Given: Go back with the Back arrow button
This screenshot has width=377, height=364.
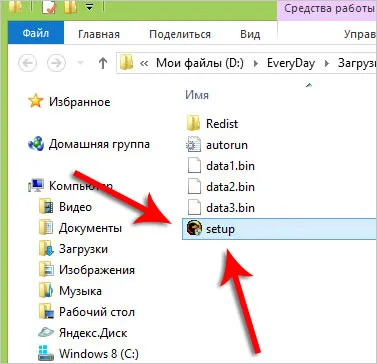Looking at the screenshot, I should pos(28,62).
